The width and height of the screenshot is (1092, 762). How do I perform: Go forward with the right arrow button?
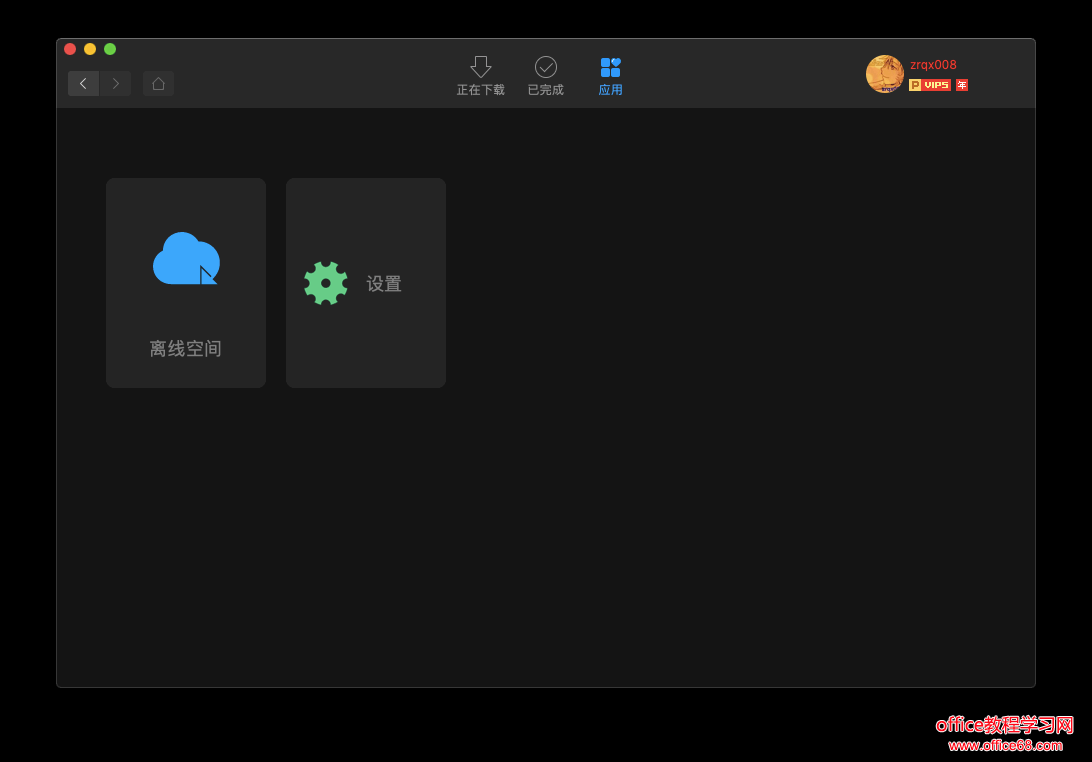click(x=115, y=84)
